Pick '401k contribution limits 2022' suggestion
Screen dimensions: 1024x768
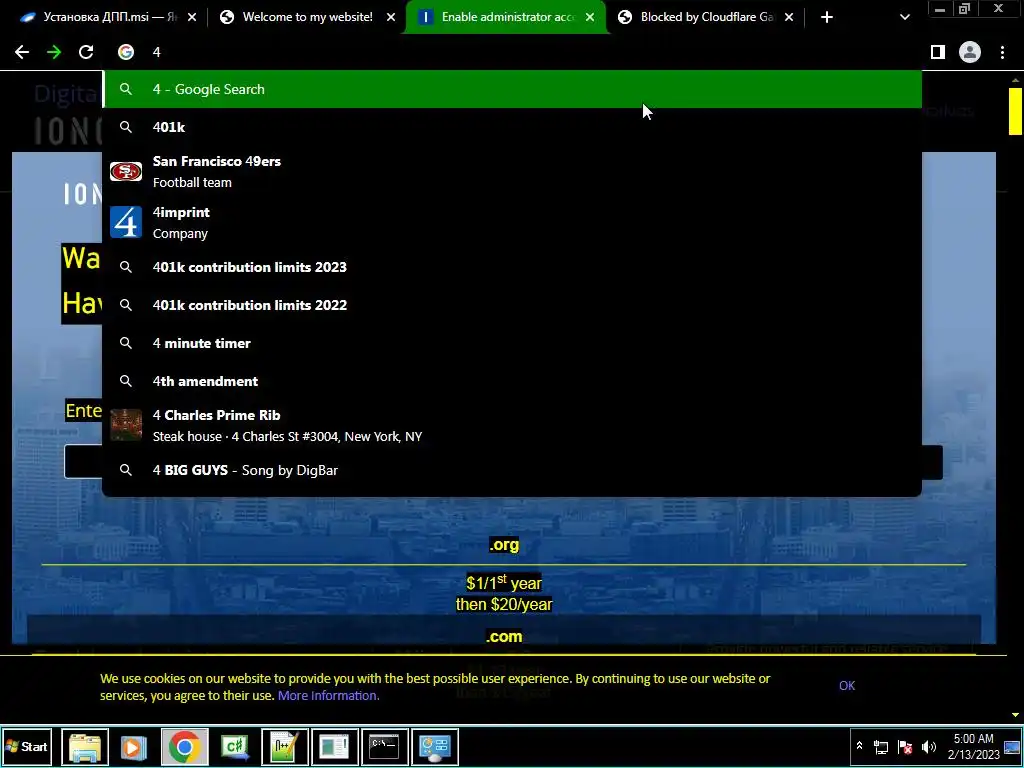pyautogui.click(x=513, y=305)
